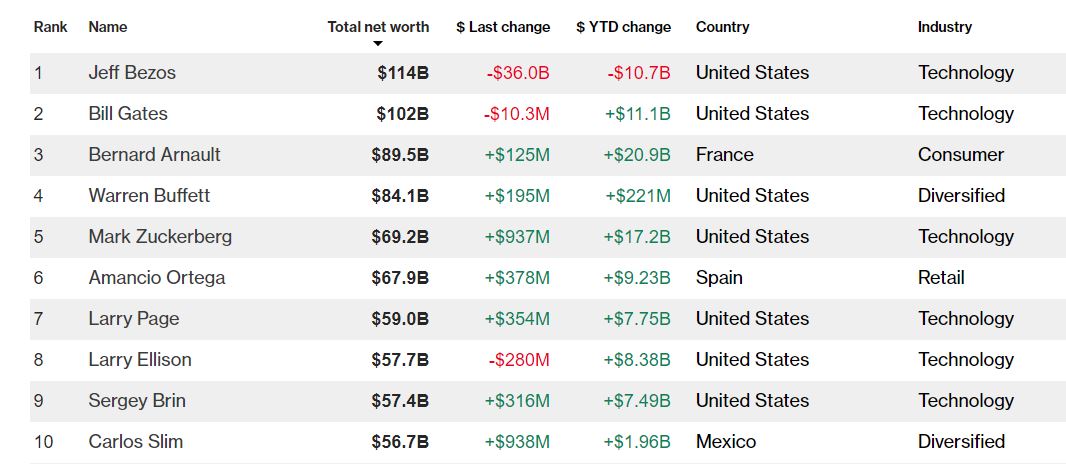Click Carlos Slim's Mexico country cell
Image resolution: width=1066 pixels, height=464 pixels.
pyautogui.click(x=726, y=442)
